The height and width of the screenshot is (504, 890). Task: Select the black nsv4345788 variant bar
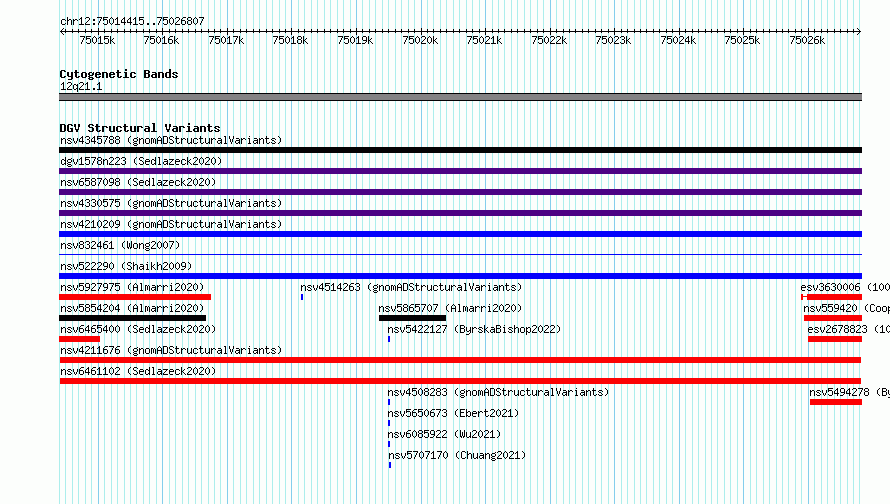tap(460, 150)
